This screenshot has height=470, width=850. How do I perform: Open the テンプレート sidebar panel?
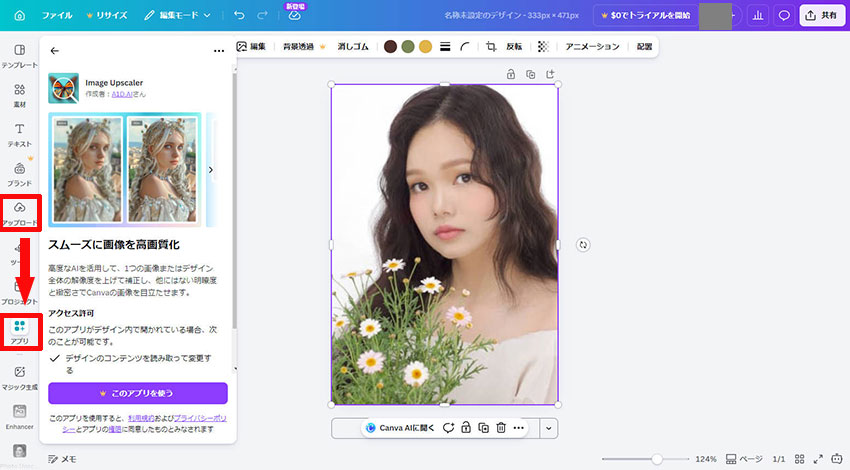click(x=20, y=56)
